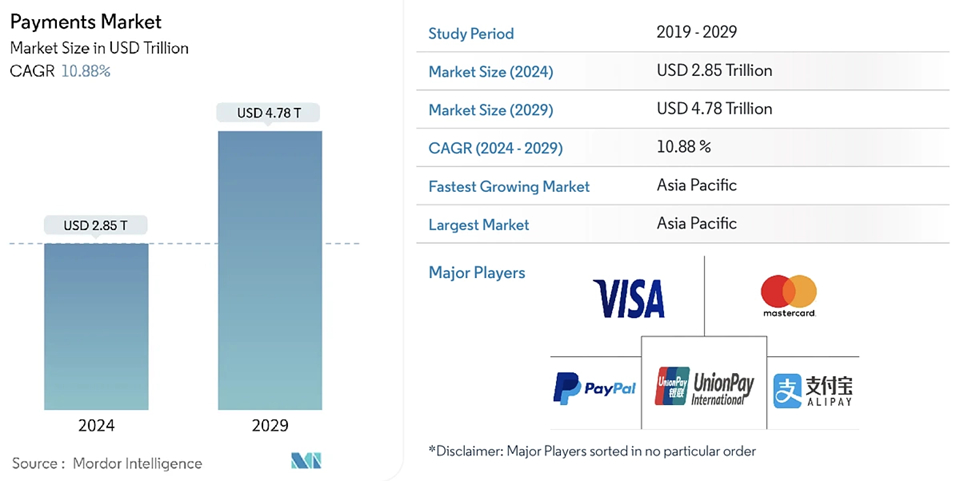This screenshot has width=960, height=481.
Task: Click Asia Pacific in Largest Market row
Action: (697, 223)
